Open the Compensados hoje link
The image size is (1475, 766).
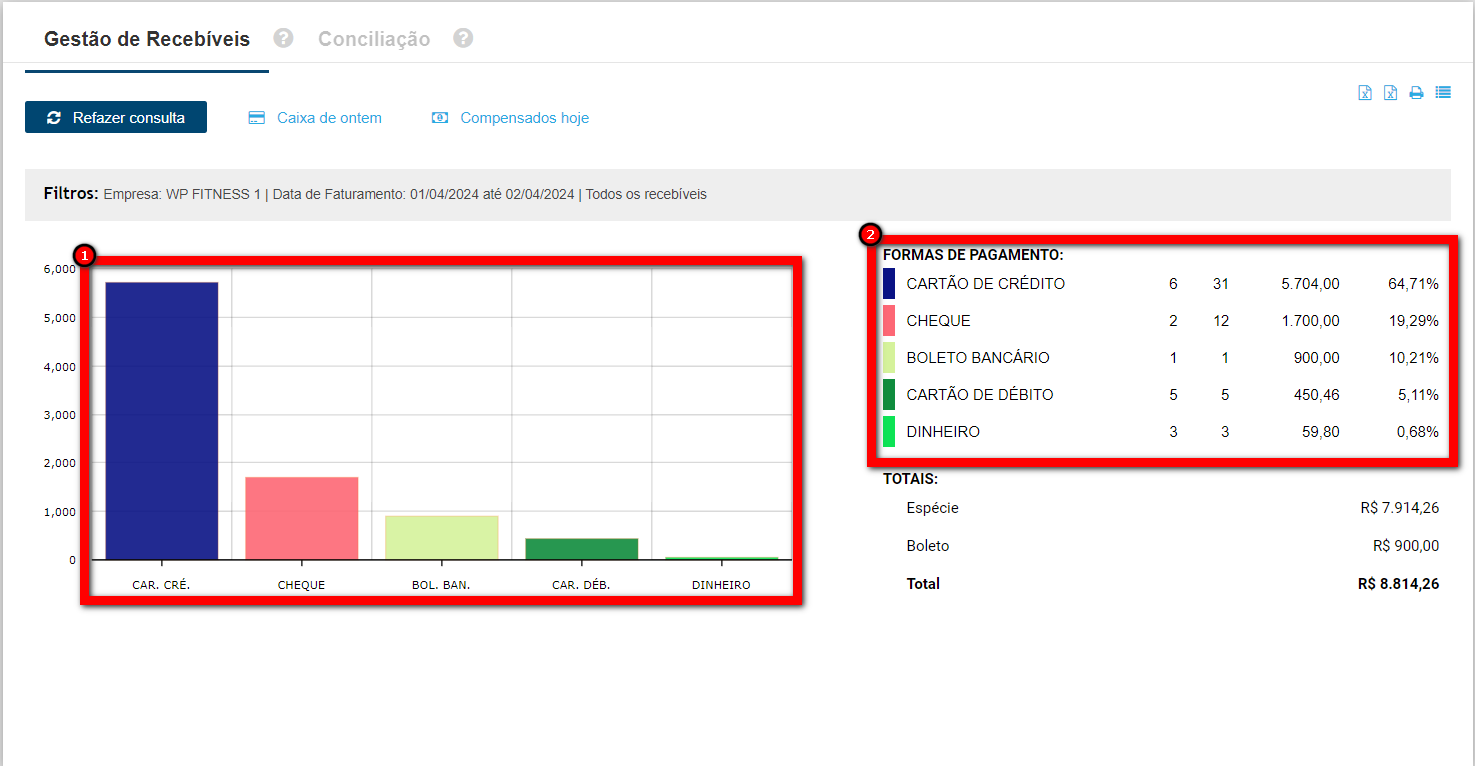(x=524, y=118)
